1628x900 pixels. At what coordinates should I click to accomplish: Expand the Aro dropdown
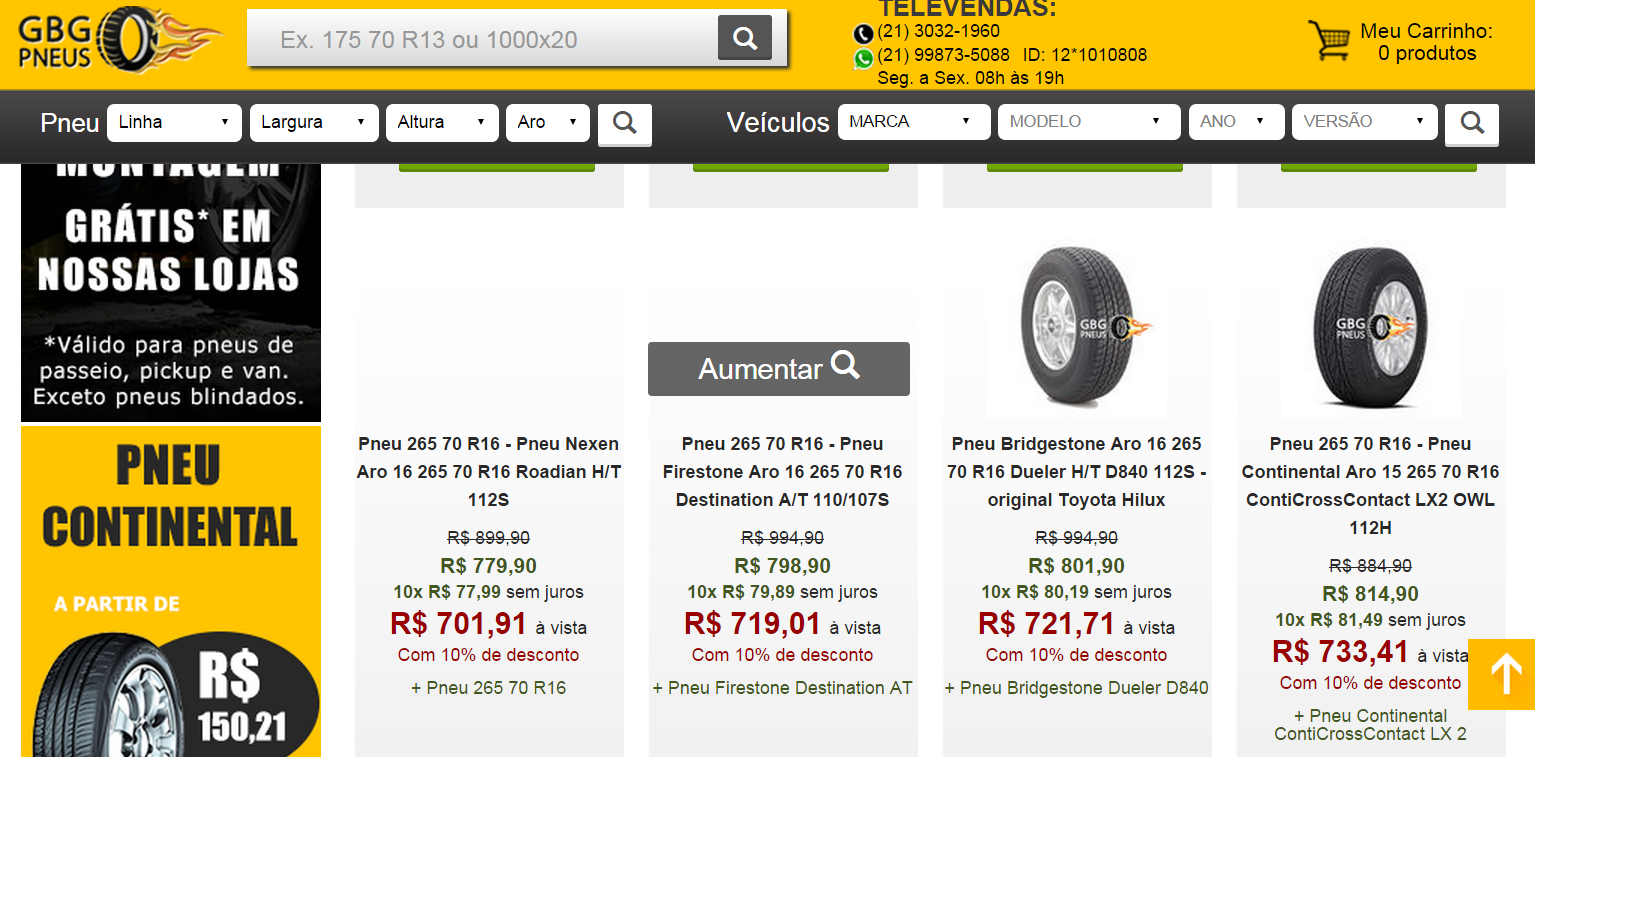pyautogui.click(x=547, y=122)
